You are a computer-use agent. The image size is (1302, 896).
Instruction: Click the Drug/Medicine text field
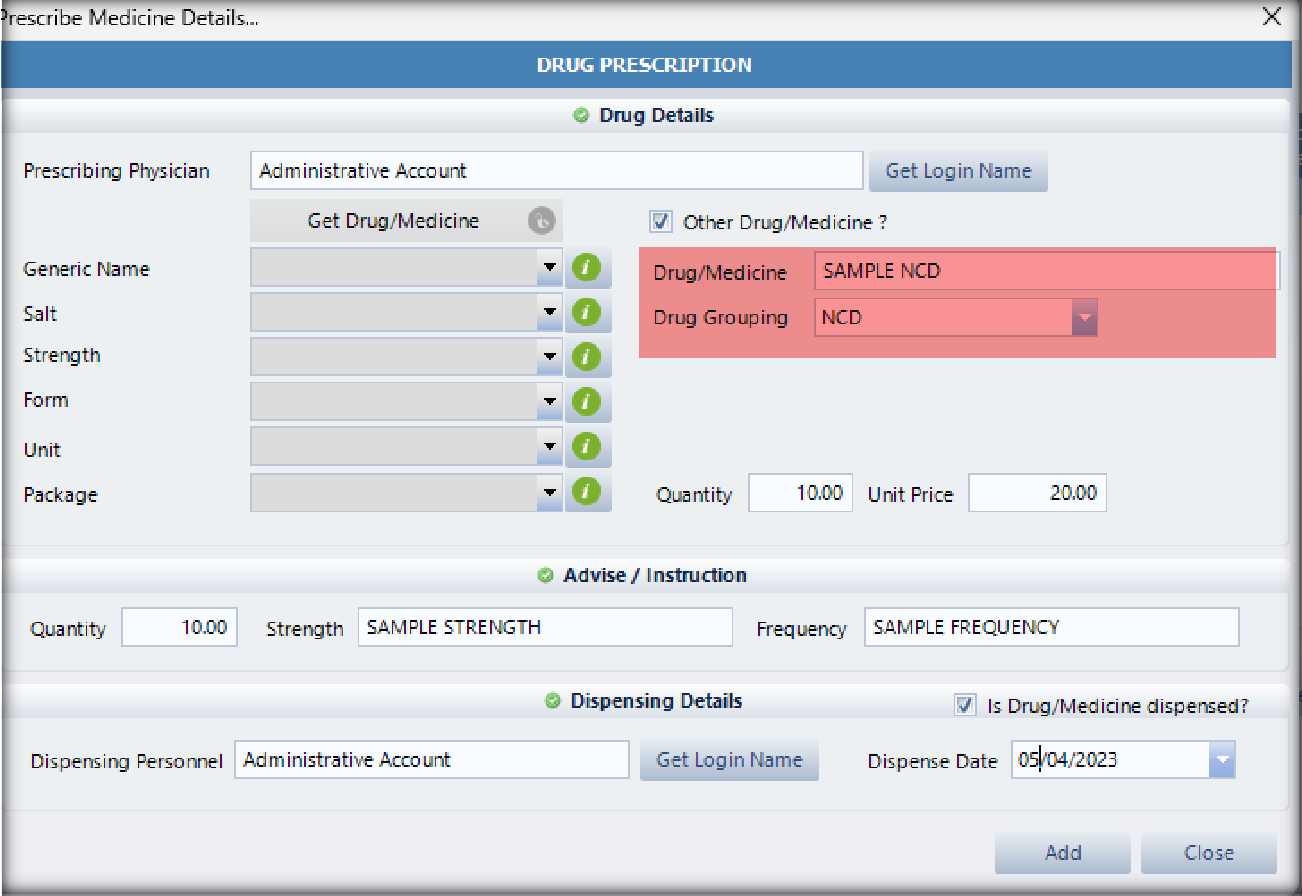1045,271
